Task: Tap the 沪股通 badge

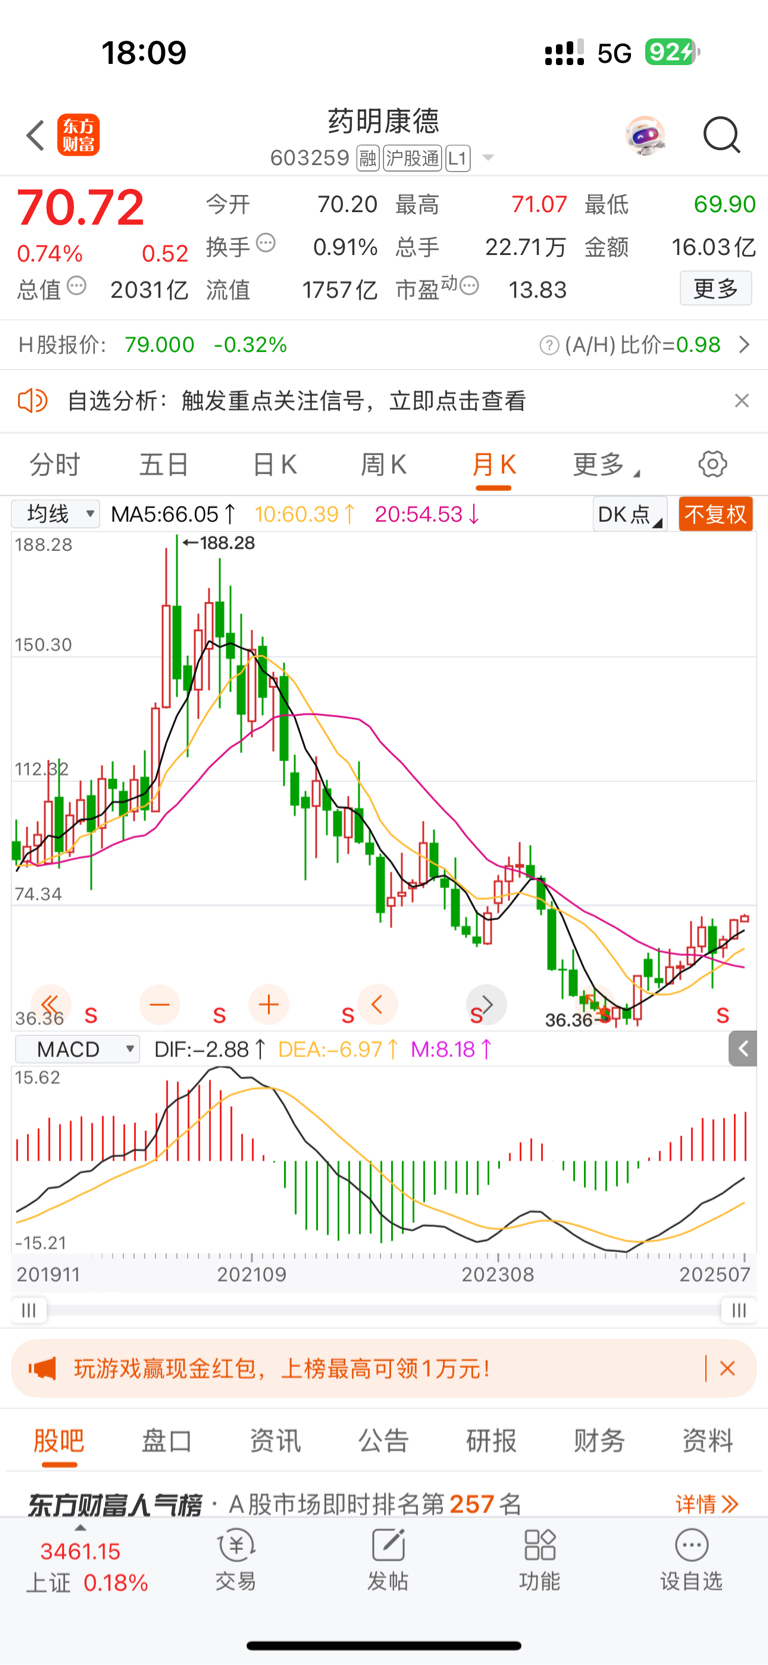Action: pos(412,158)
